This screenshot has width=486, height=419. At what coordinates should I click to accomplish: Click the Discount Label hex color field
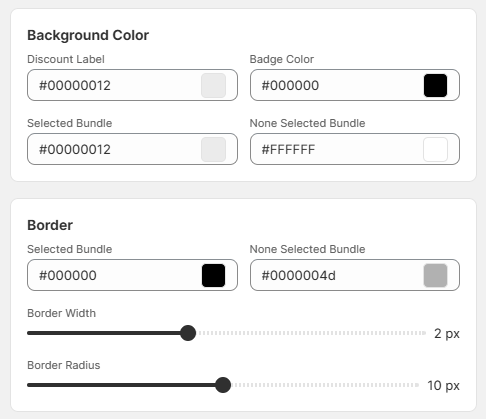[132, 85]
